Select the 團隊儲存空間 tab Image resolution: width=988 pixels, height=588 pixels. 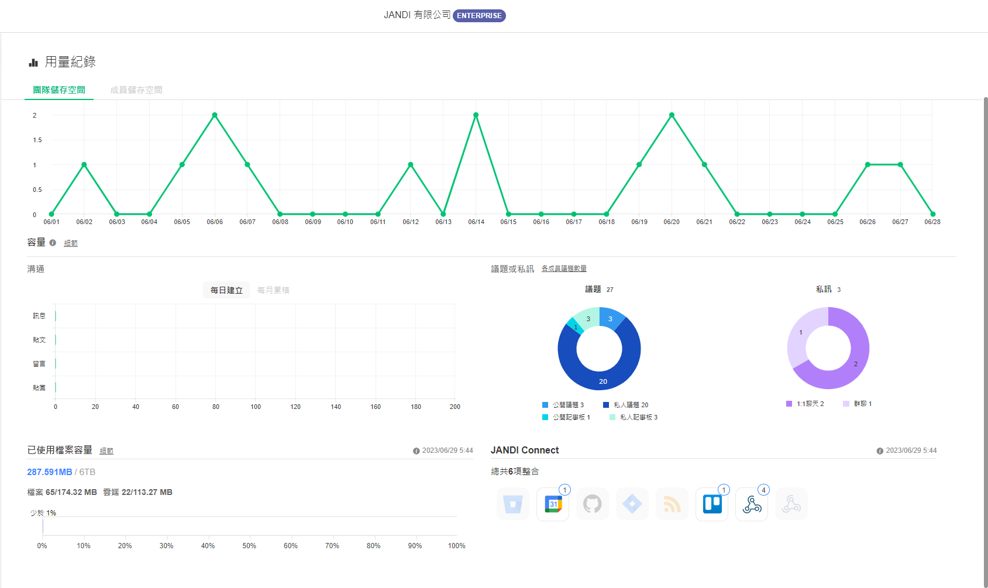(59, 90)
